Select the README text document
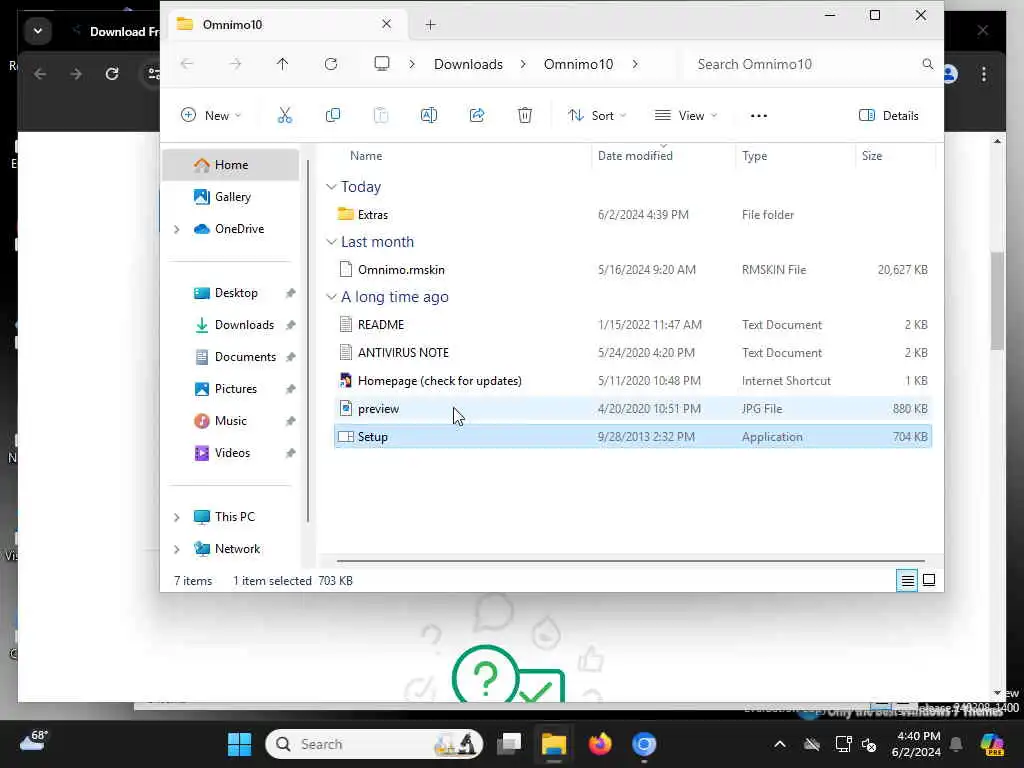The image size is (1024, 768). click(x=633, y=325)
